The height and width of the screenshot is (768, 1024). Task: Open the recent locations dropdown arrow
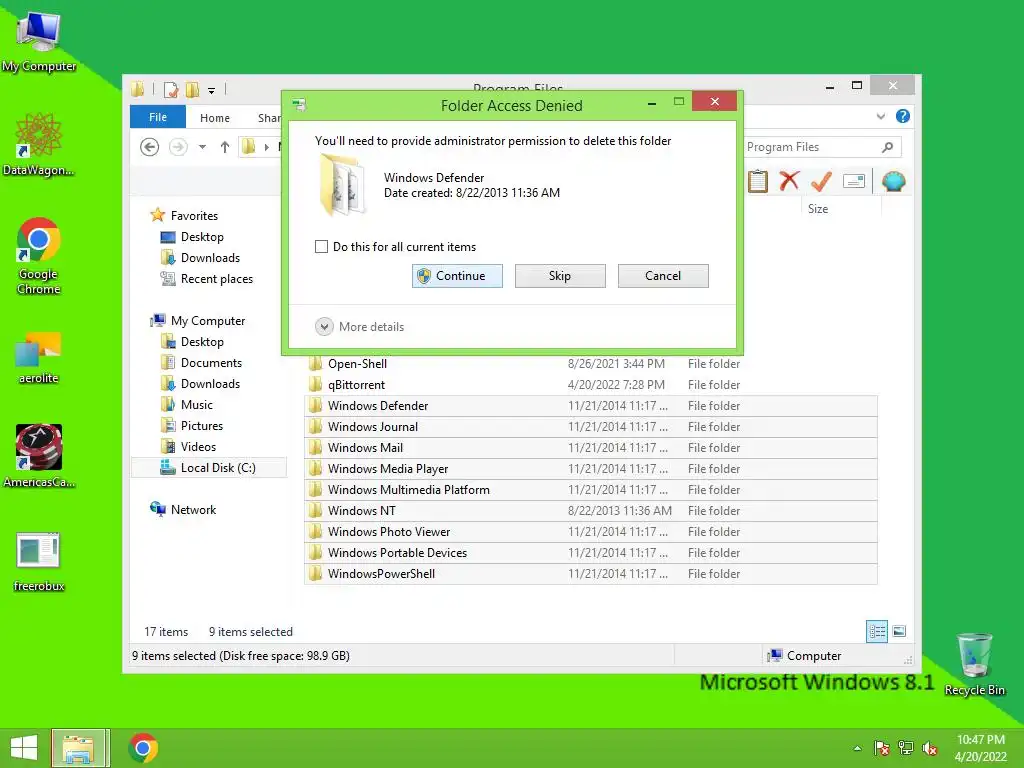(202, 147)
